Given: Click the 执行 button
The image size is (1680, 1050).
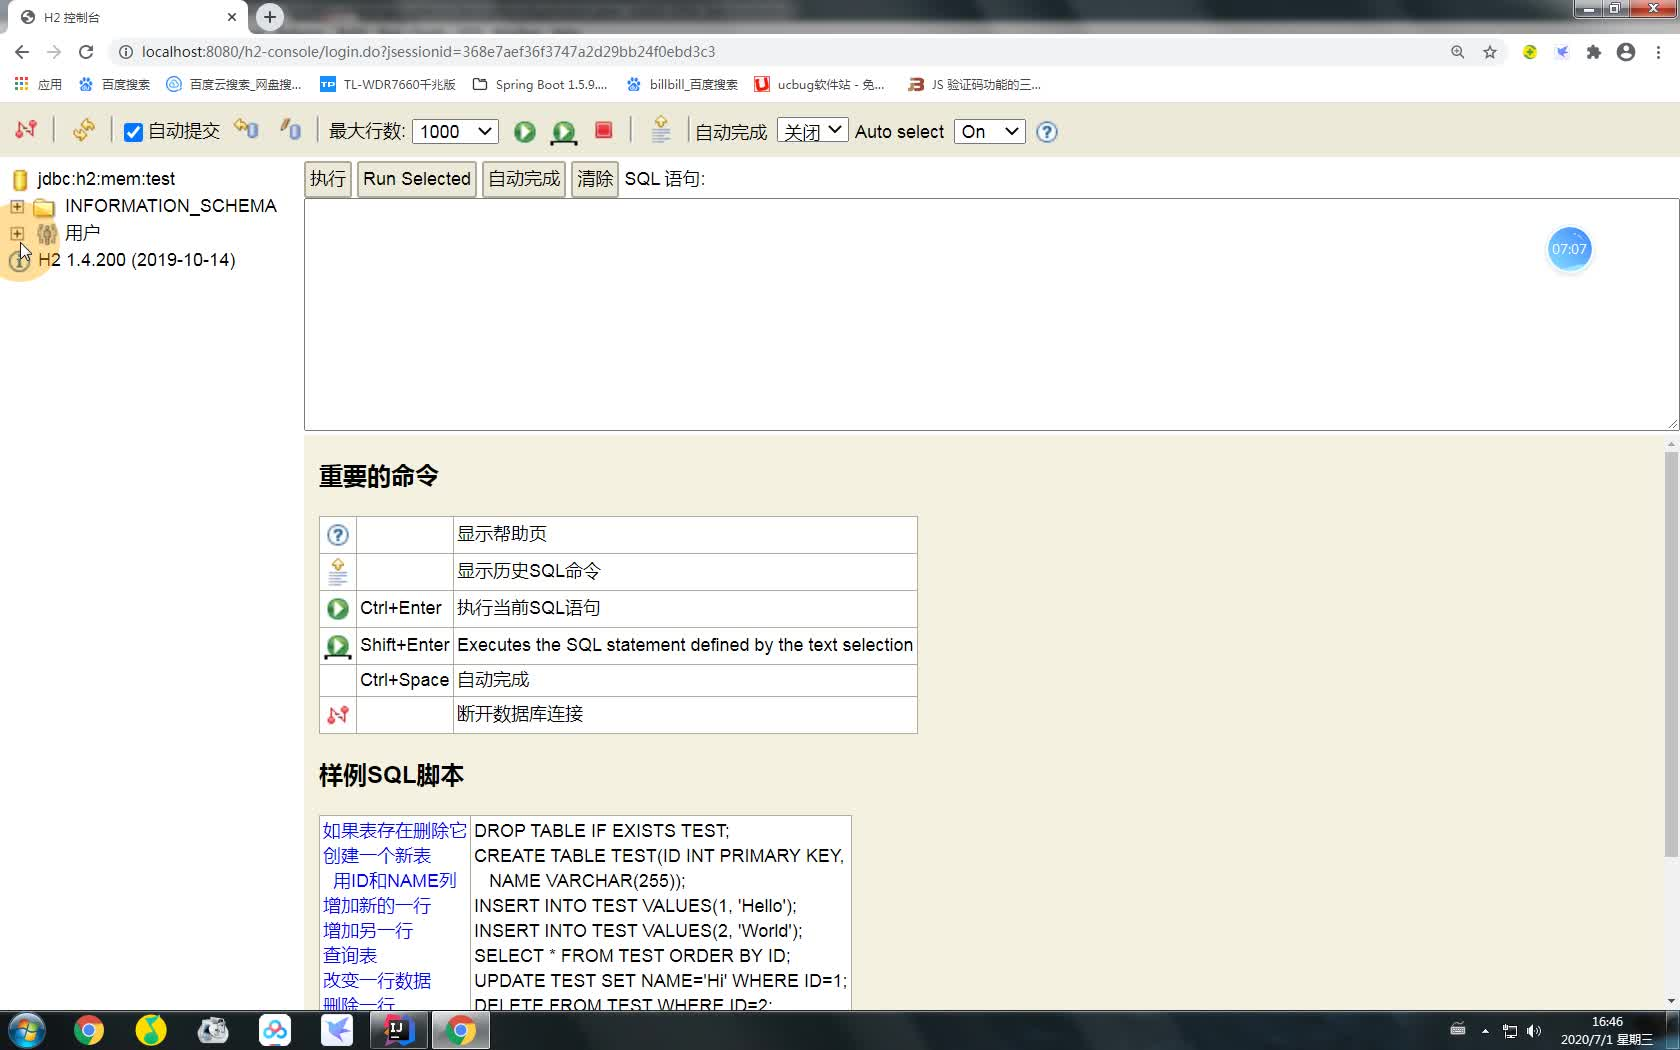Looking at the screenshot, I should 328,179.
